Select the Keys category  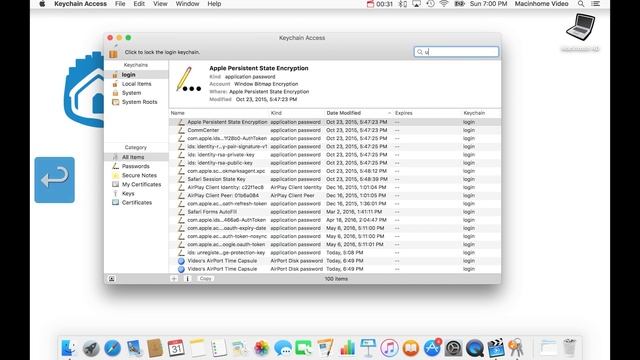point(136,193)
